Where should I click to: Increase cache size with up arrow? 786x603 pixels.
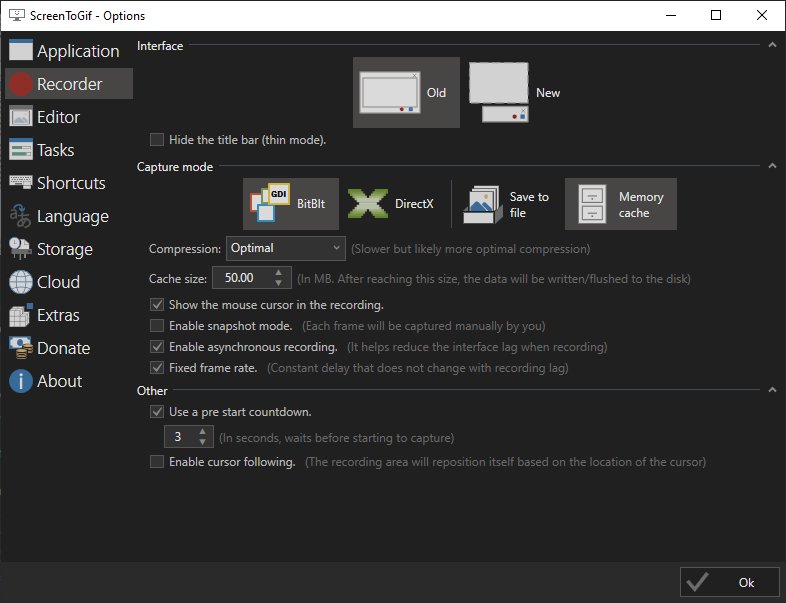point(279,272)
